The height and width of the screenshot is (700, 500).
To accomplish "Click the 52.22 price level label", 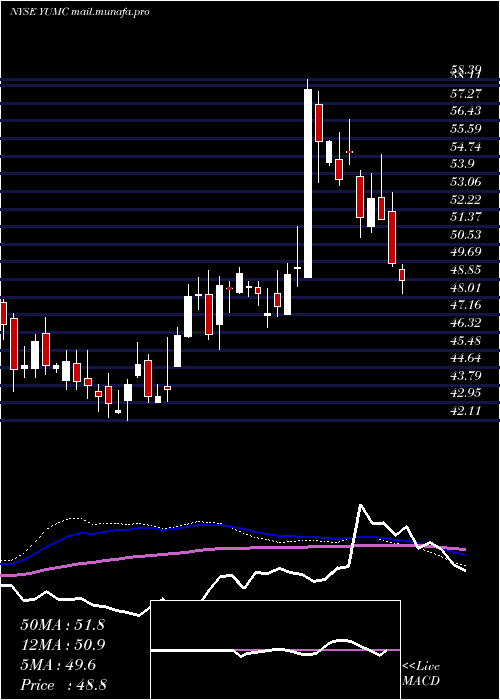I will [466, 199].
